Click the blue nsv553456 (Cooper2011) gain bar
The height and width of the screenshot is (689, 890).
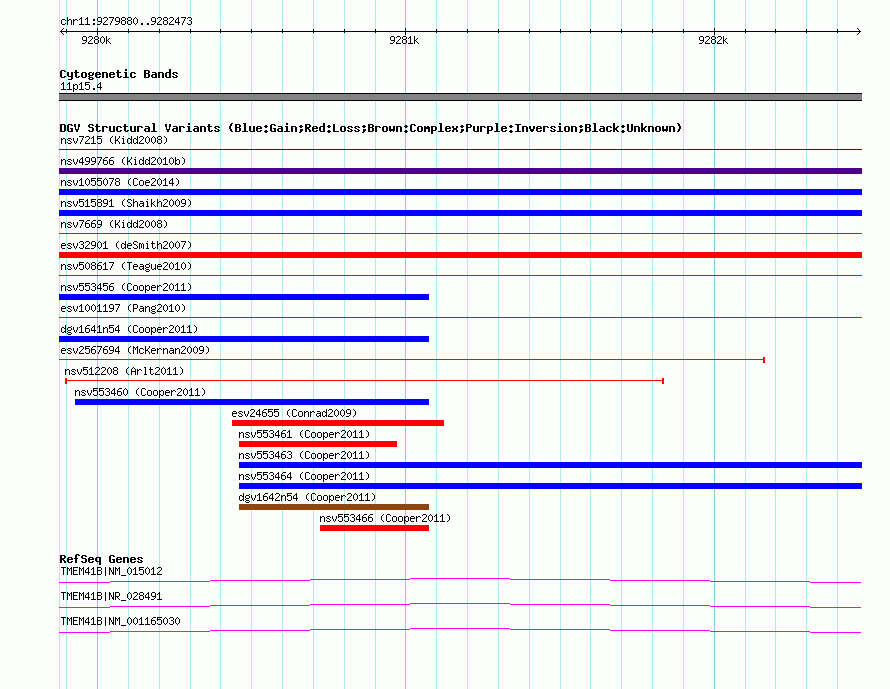click(x=244, y=297)
